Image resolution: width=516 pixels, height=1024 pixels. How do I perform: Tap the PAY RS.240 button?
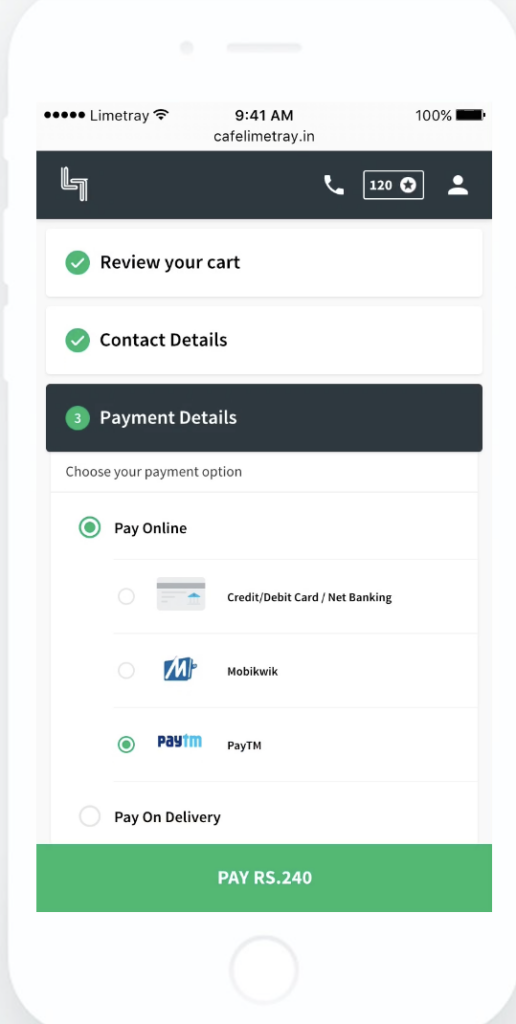264,878
